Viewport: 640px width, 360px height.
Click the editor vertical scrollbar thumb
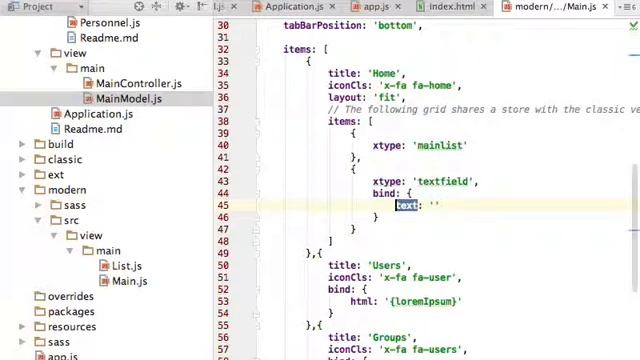click(x=635, y=228)
